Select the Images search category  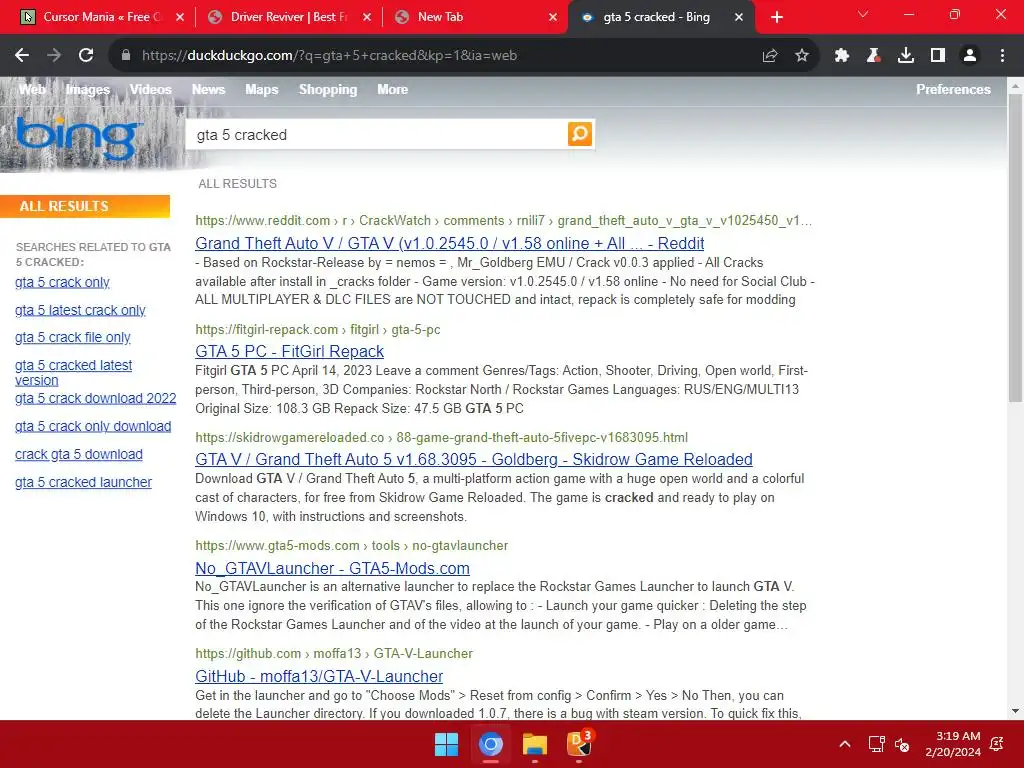point(88,89)
